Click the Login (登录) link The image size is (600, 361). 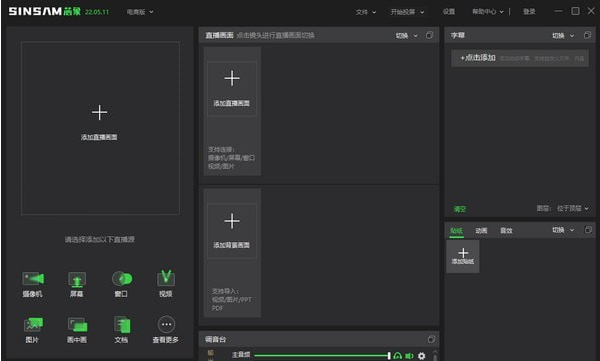530,11
